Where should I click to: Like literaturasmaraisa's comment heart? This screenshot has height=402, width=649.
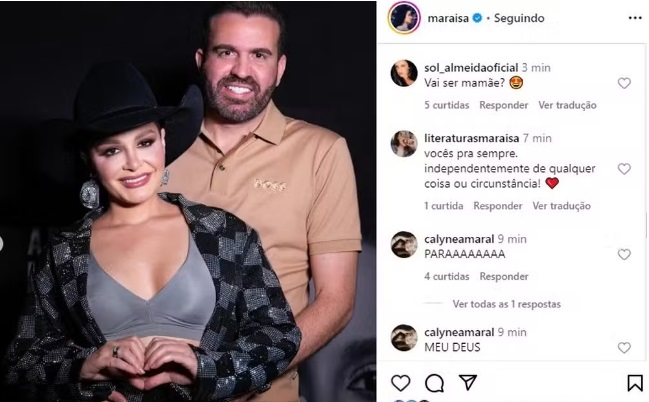coord(624,169)
